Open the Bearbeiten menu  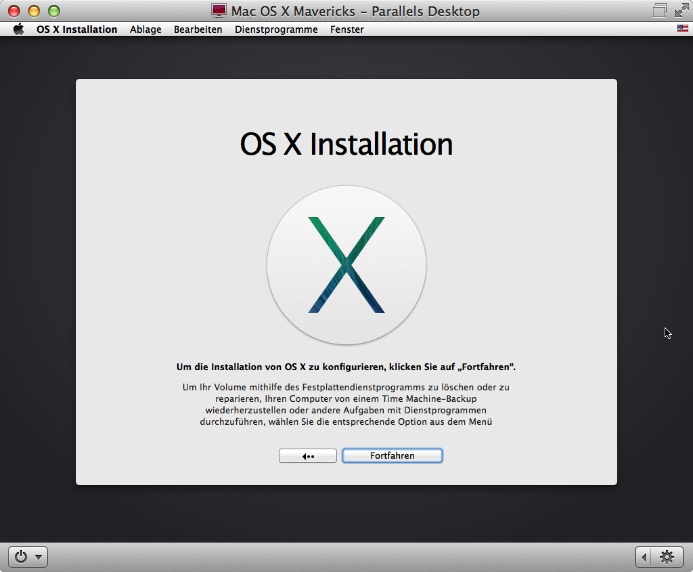coord(198,29)
